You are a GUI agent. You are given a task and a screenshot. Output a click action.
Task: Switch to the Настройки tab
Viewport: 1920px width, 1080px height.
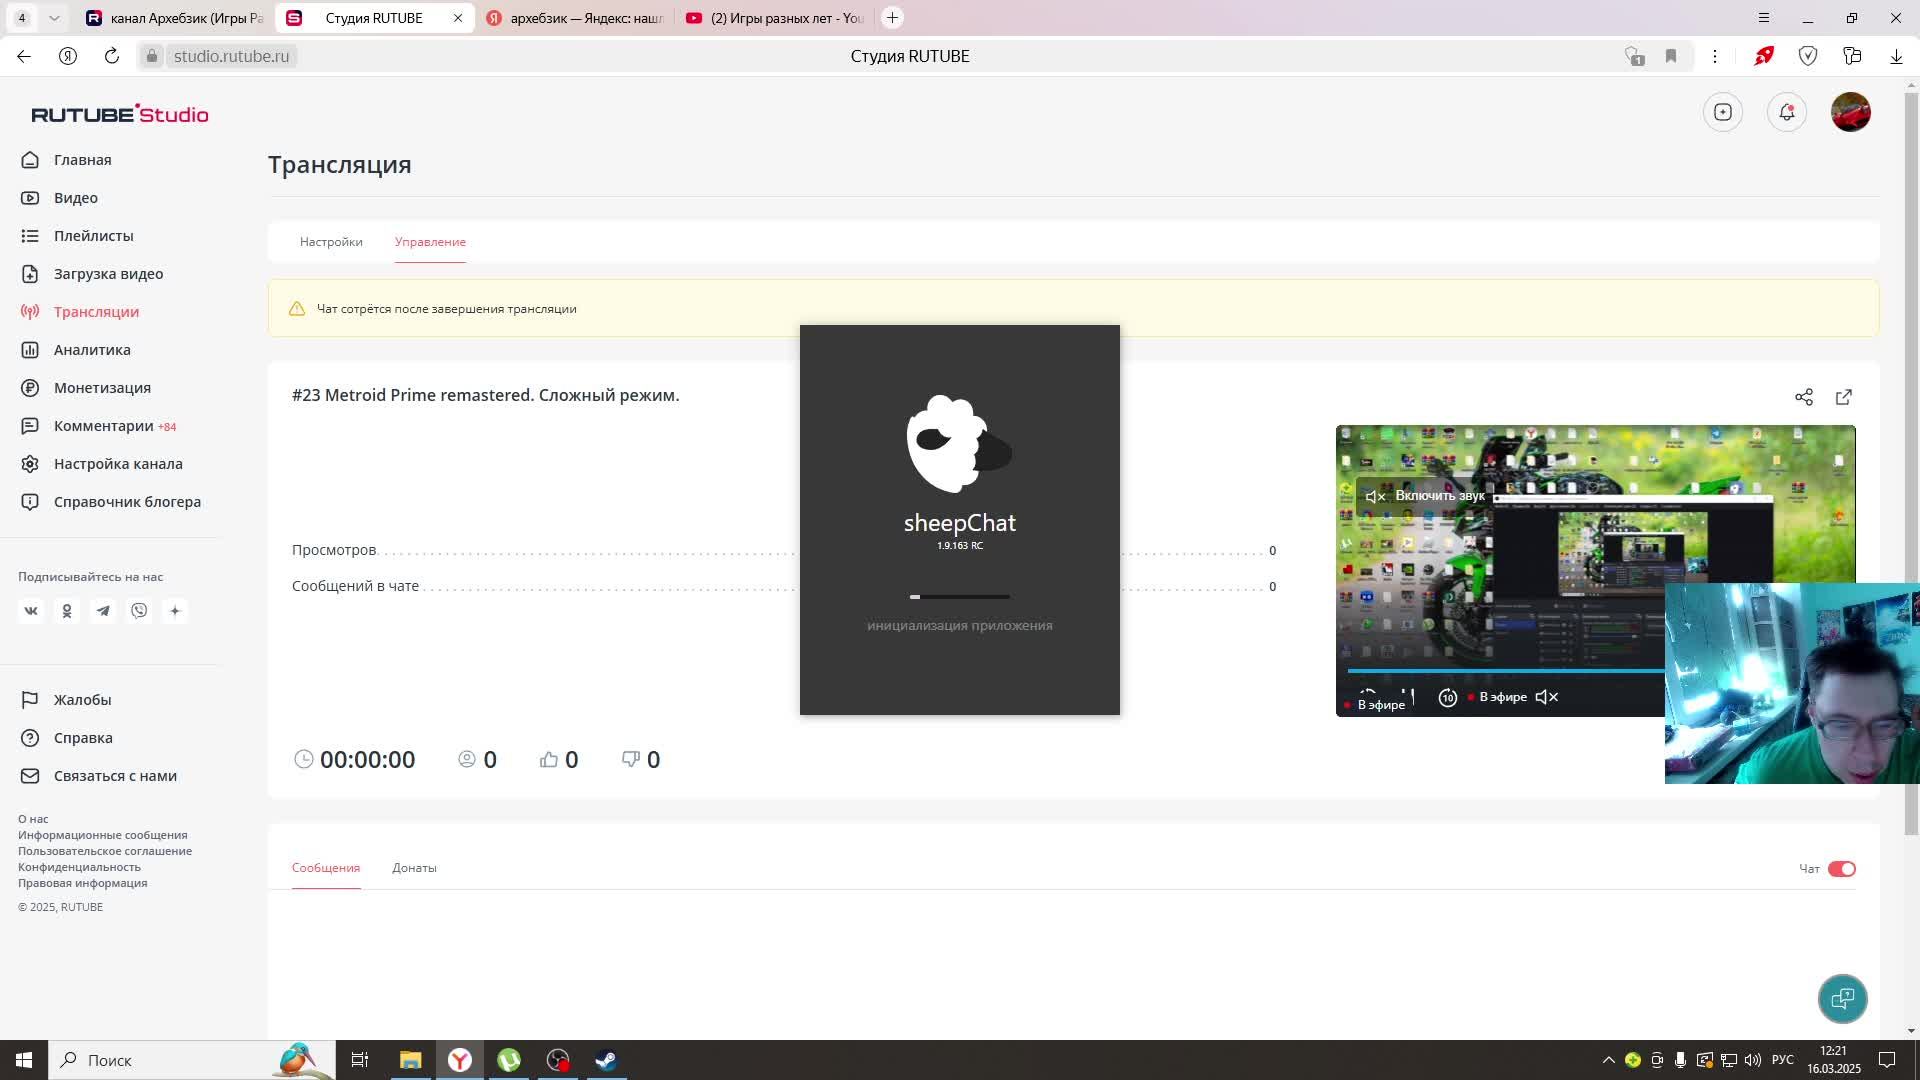331,242
